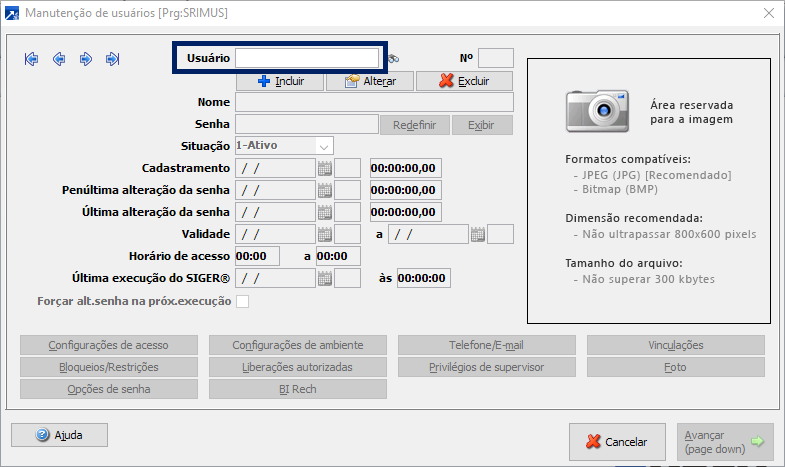
Task: Click Horário de acesso start time field
Action: coord(257,256)
